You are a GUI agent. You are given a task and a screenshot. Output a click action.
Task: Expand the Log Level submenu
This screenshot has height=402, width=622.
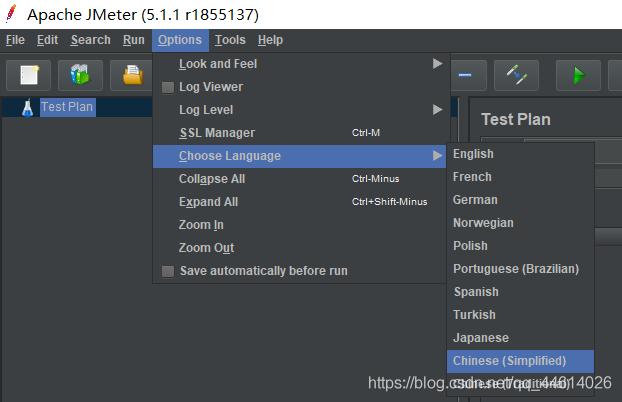tap(299, 110)
